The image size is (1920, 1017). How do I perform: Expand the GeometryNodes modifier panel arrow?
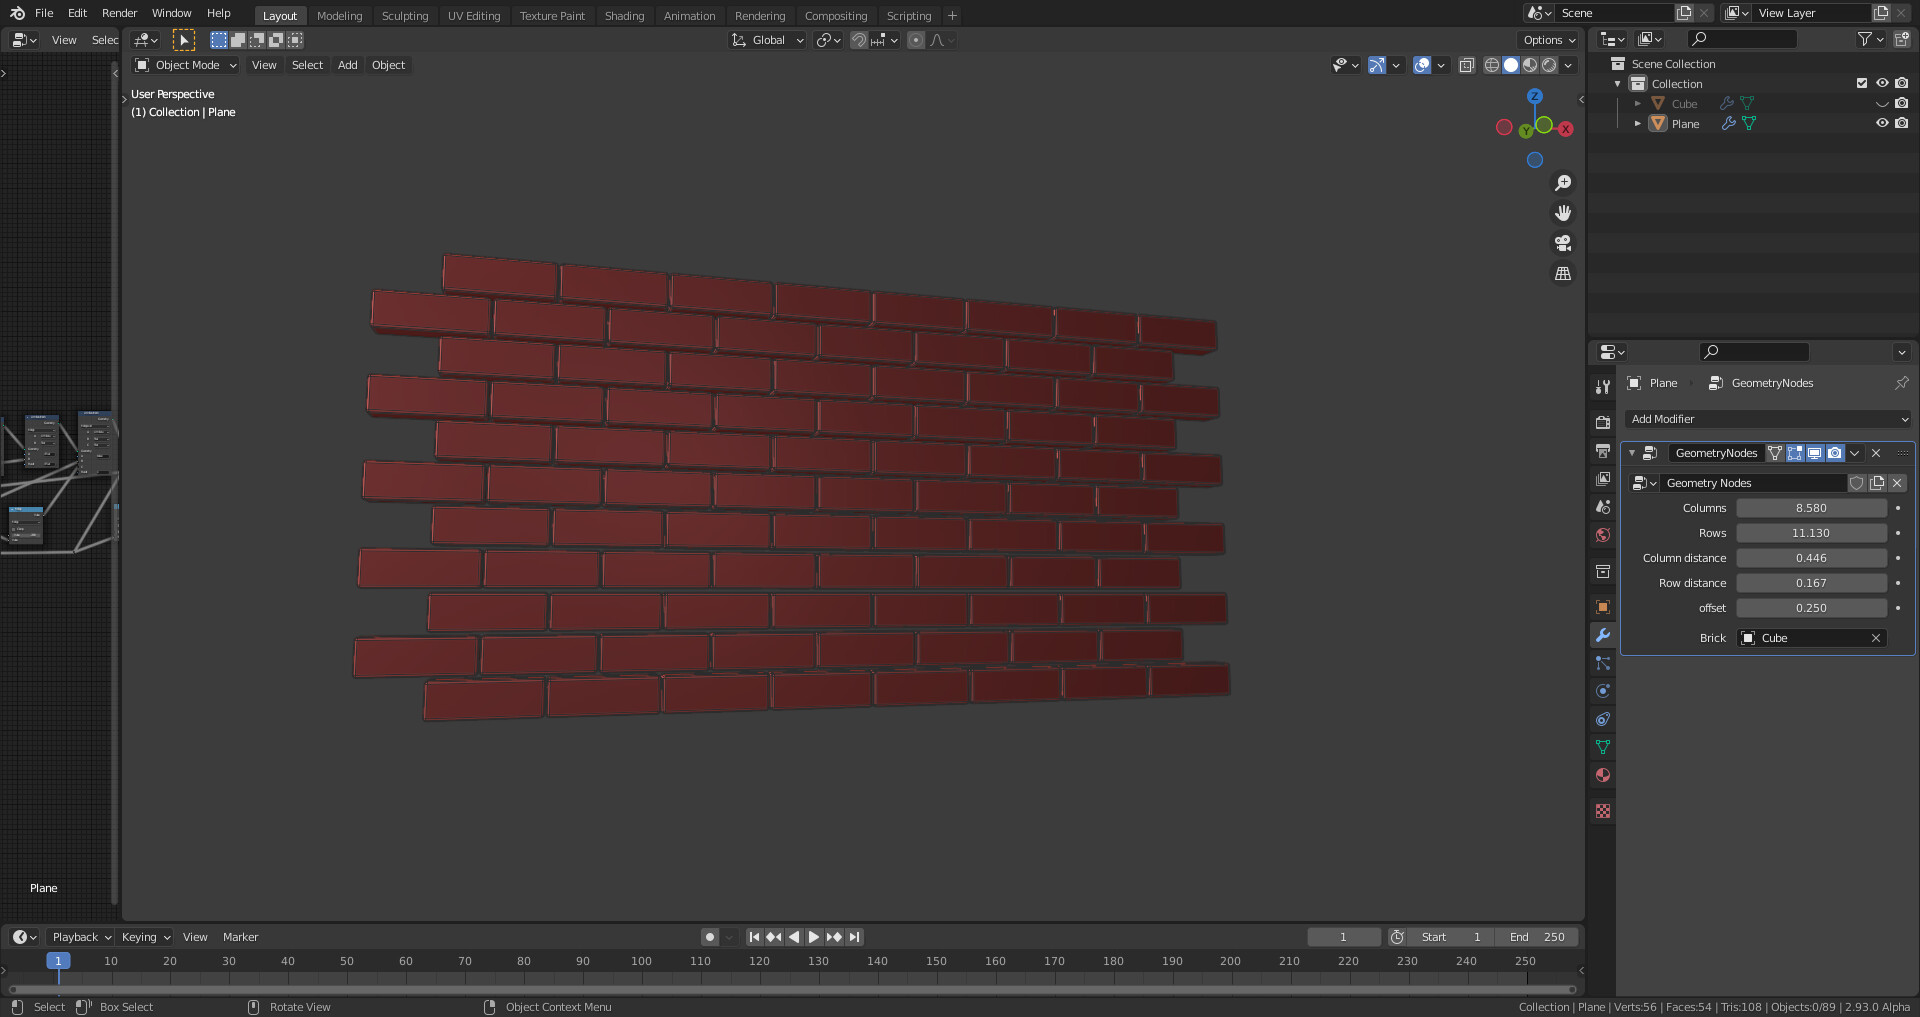[1631, 453]
